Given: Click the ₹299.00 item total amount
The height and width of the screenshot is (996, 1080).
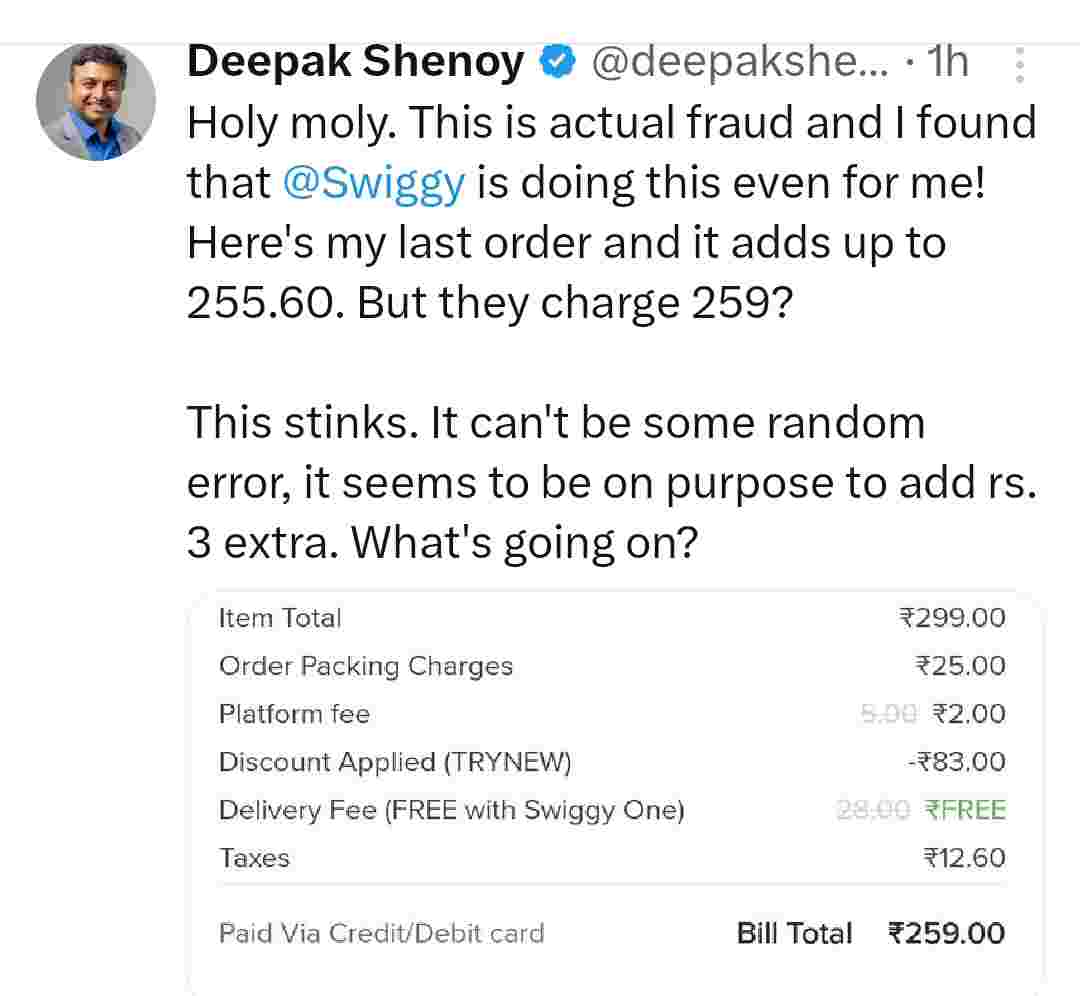Looking at the screenshot, I should coord(952,618).
